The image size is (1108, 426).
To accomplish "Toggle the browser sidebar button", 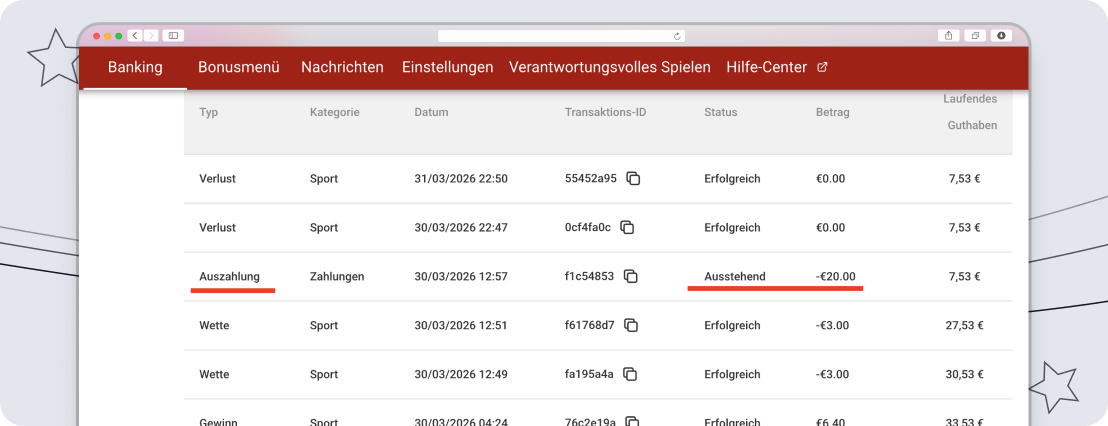I will pos(173,35).
